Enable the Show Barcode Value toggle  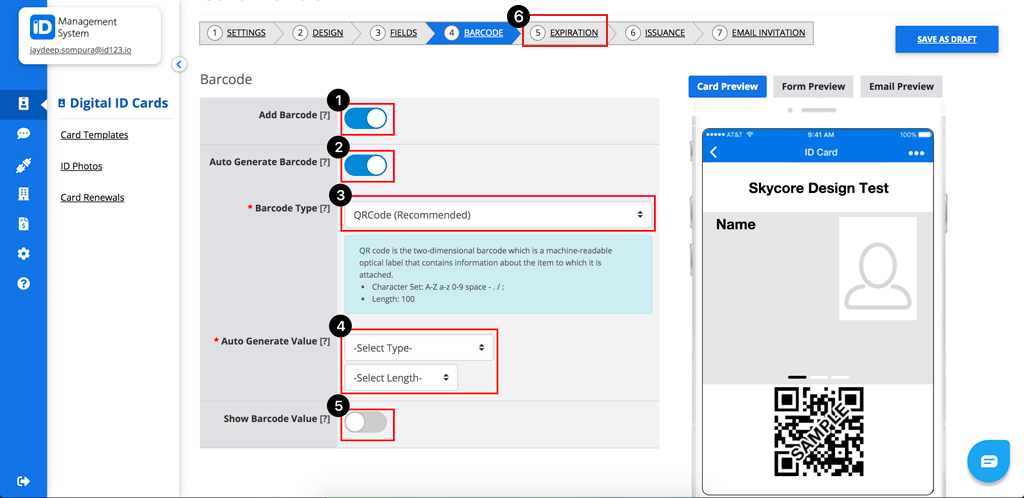tap(366, 422)
